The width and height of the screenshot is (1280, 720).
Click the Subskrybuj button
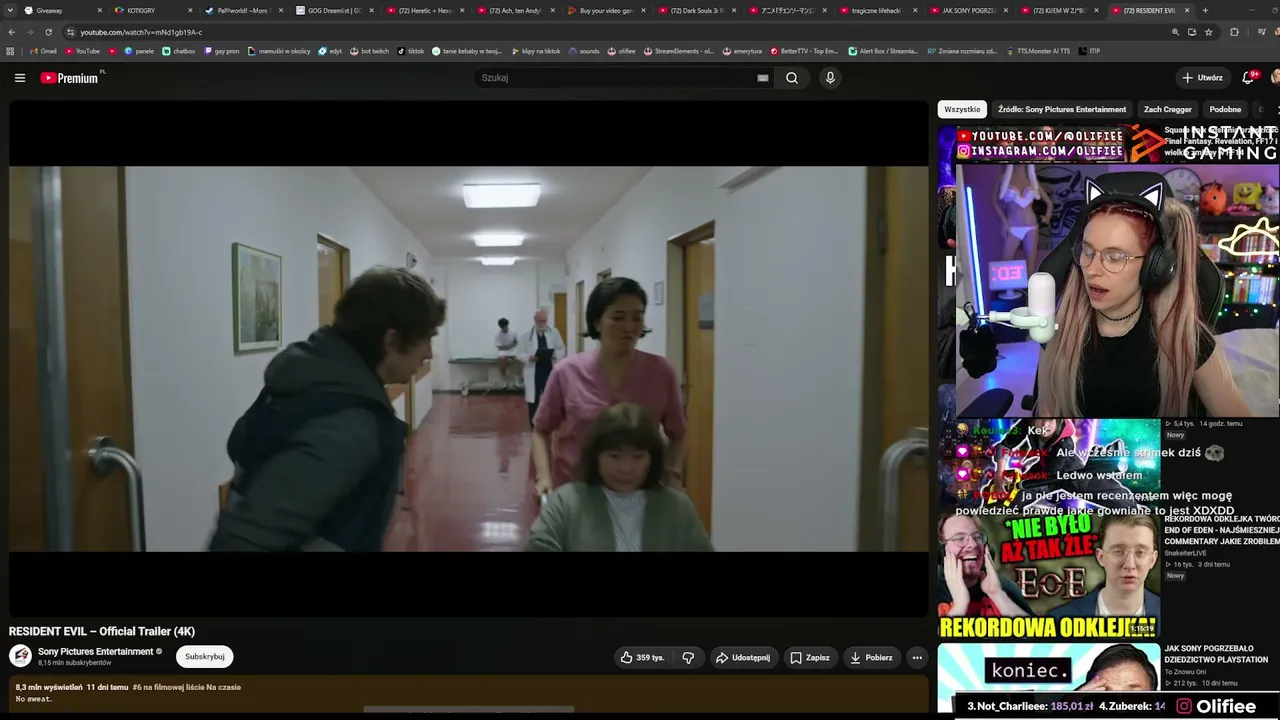(x=204, y=657)
